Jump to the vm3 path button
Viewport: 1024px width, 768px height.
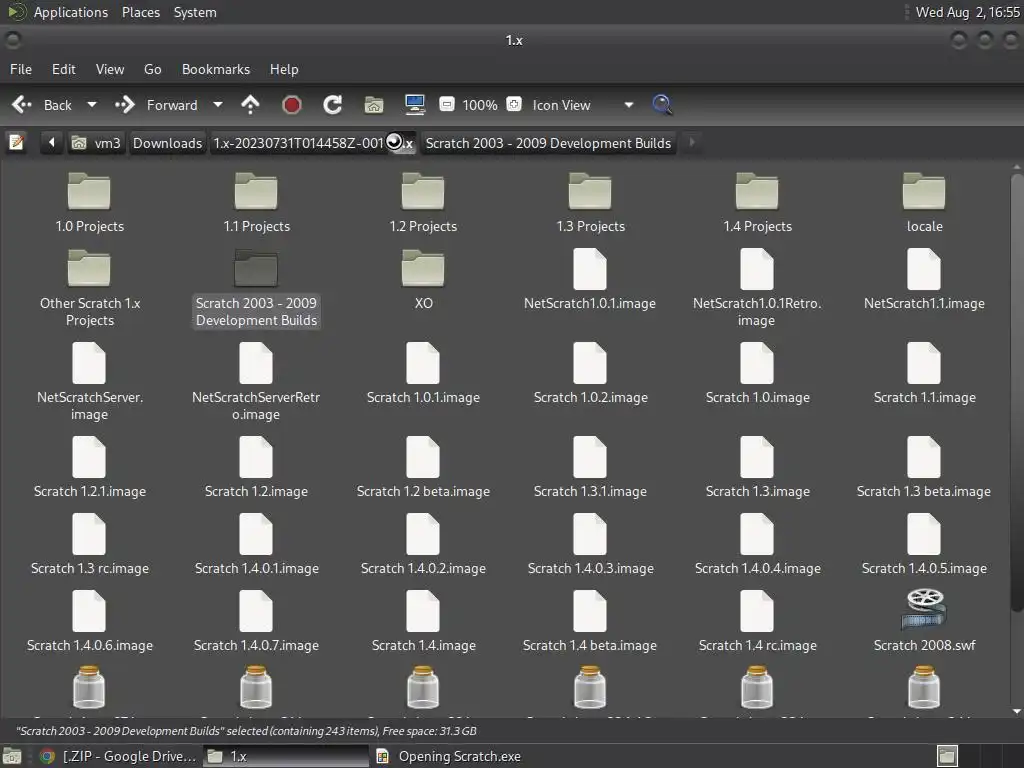(96, 143)
